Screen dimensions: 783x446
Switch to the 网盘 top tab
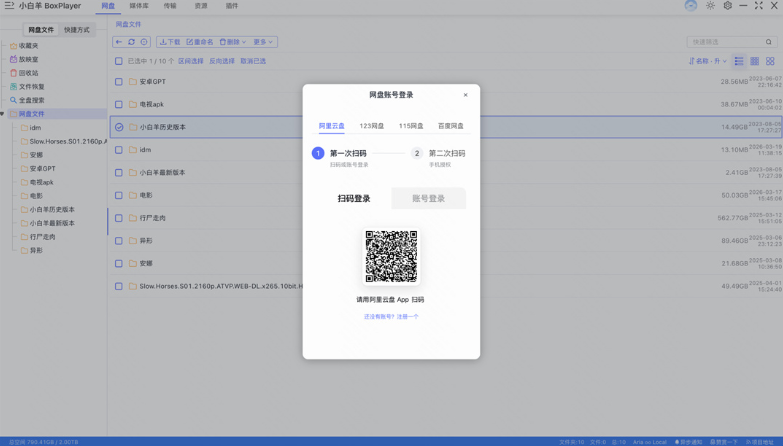pyautogui.click(x=108, y=6)
